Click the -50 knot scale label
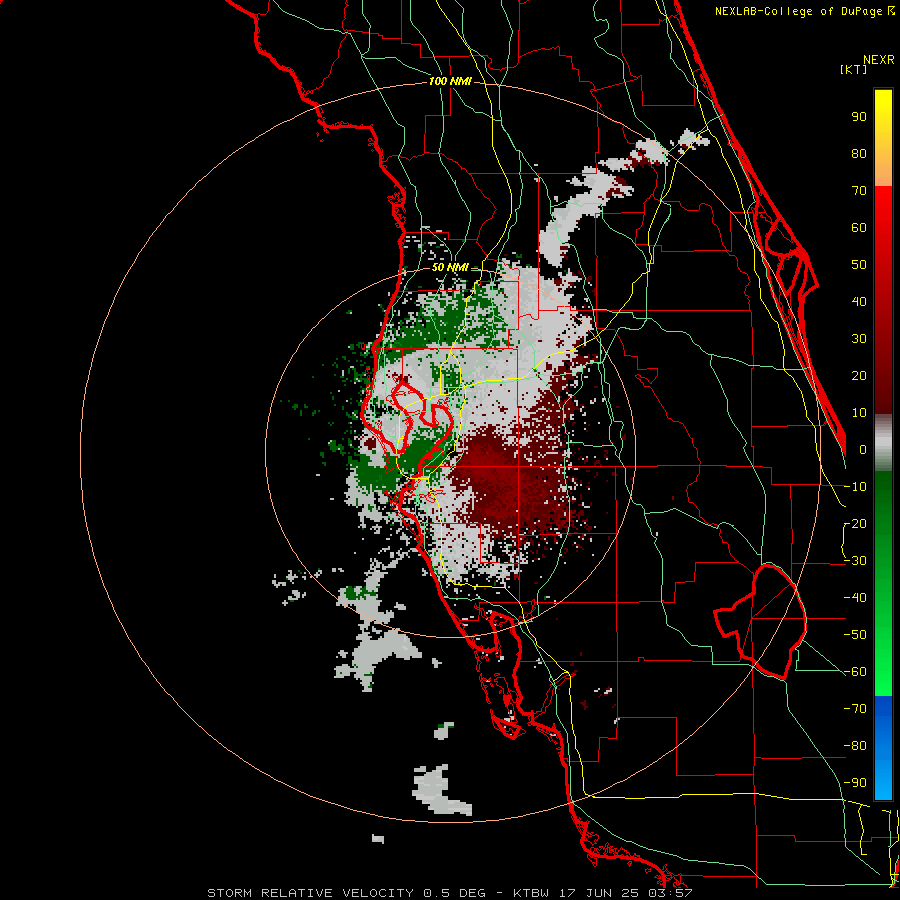Viewport: 900px width, 900px height. click(x=855, y=635)
